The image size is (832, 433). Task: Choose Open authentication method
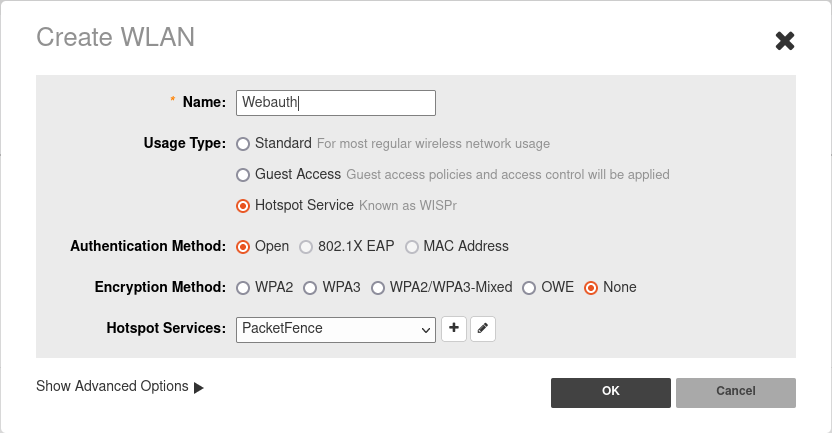[x=243, y=247]
